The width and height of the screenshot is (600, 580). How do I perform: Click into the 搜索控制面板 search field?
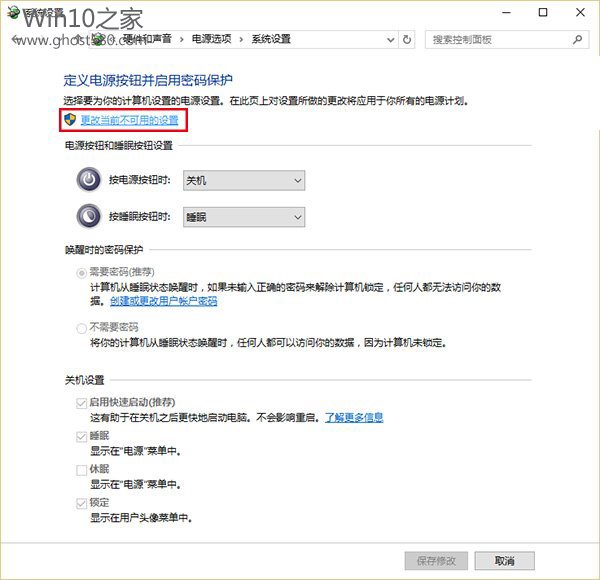click(x=507, y=39)
